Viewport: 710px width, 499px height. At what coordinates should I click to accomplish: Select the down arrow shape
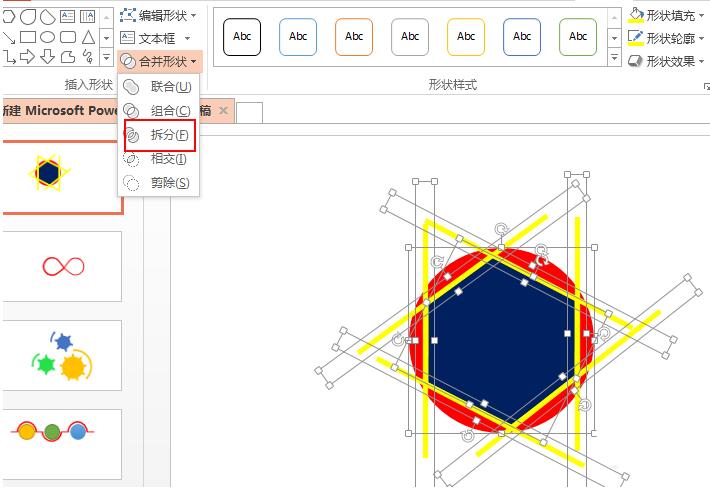pos(48,57)
